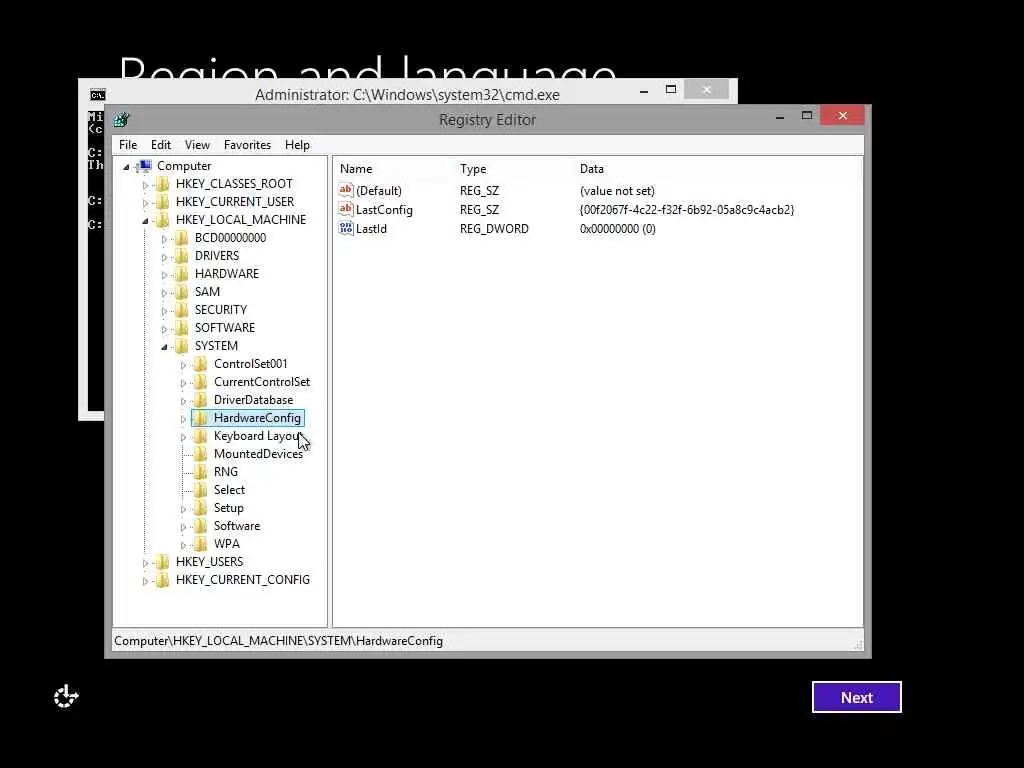Click the REG_DWORD type cell
Image resolution: width=1024 pixels, height=768 pixels.
coord(494,229)
